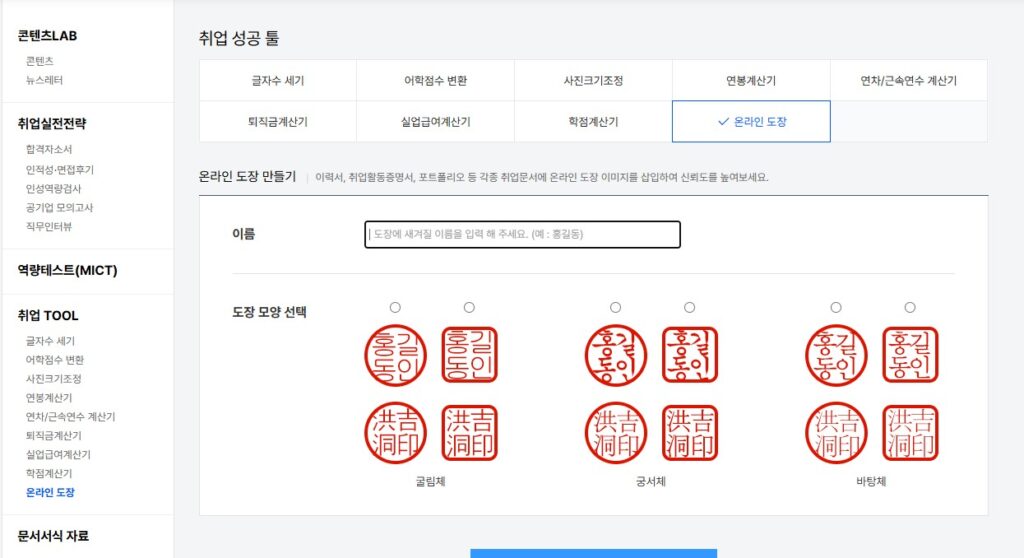Click the round 홍길동인 바탕체 stamp image

pos(837,355)
